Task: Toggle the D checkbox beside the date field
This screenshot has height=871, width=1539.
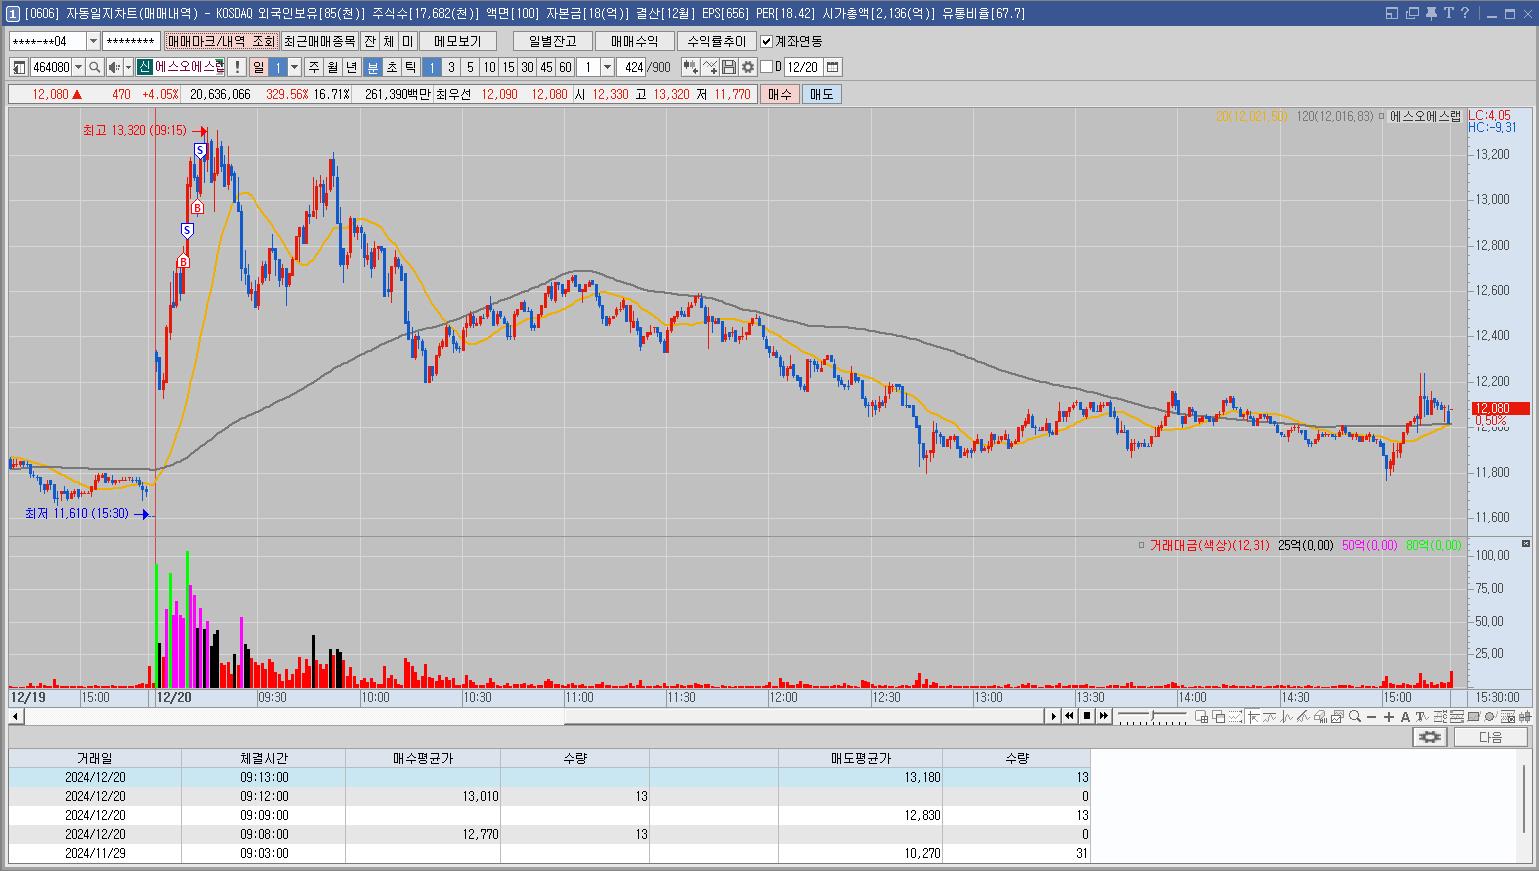Action: (x=766, y=67)
